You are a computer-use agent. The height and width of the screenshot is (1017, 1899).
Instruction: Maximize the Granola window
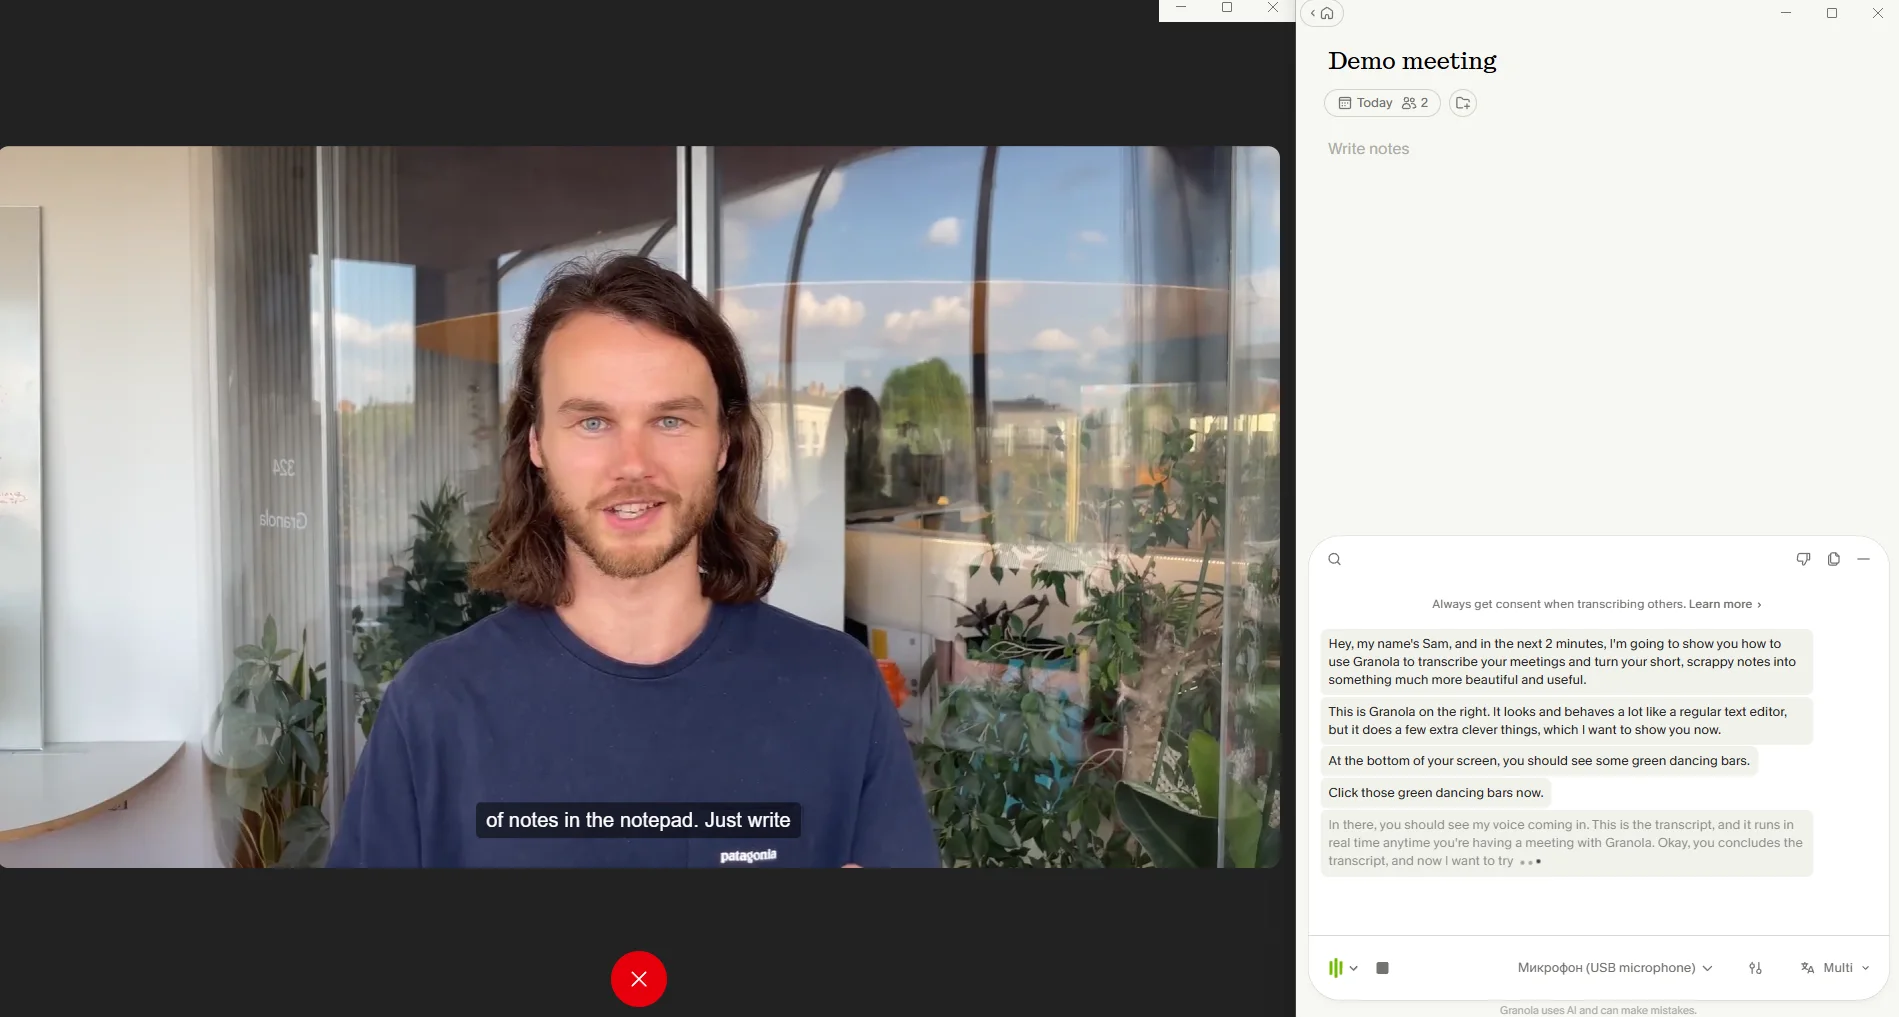(x=1832, y=13)
